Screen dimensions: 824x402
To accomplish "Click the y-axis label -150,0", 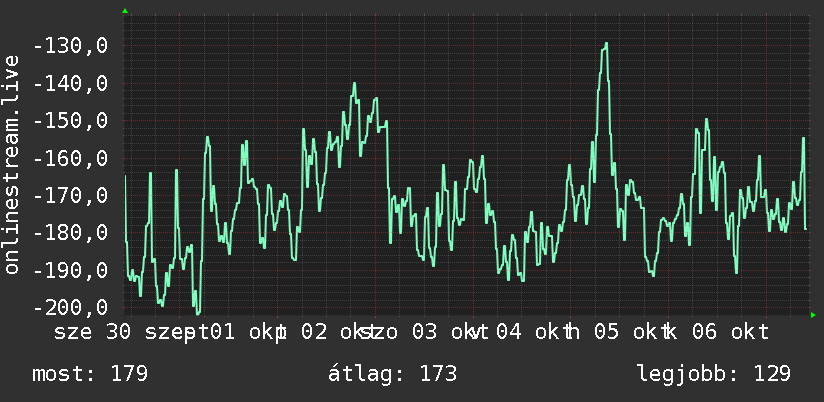I will point(70,121).
